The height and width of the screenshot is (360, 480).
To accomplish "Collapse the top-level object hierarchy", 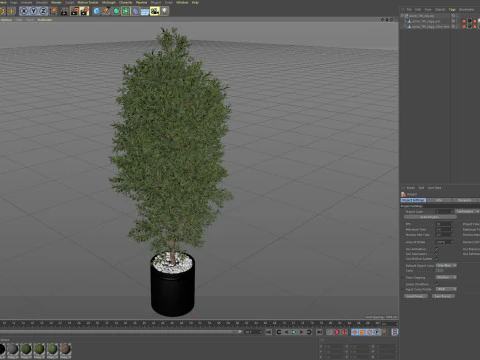I will click(402, 16).
